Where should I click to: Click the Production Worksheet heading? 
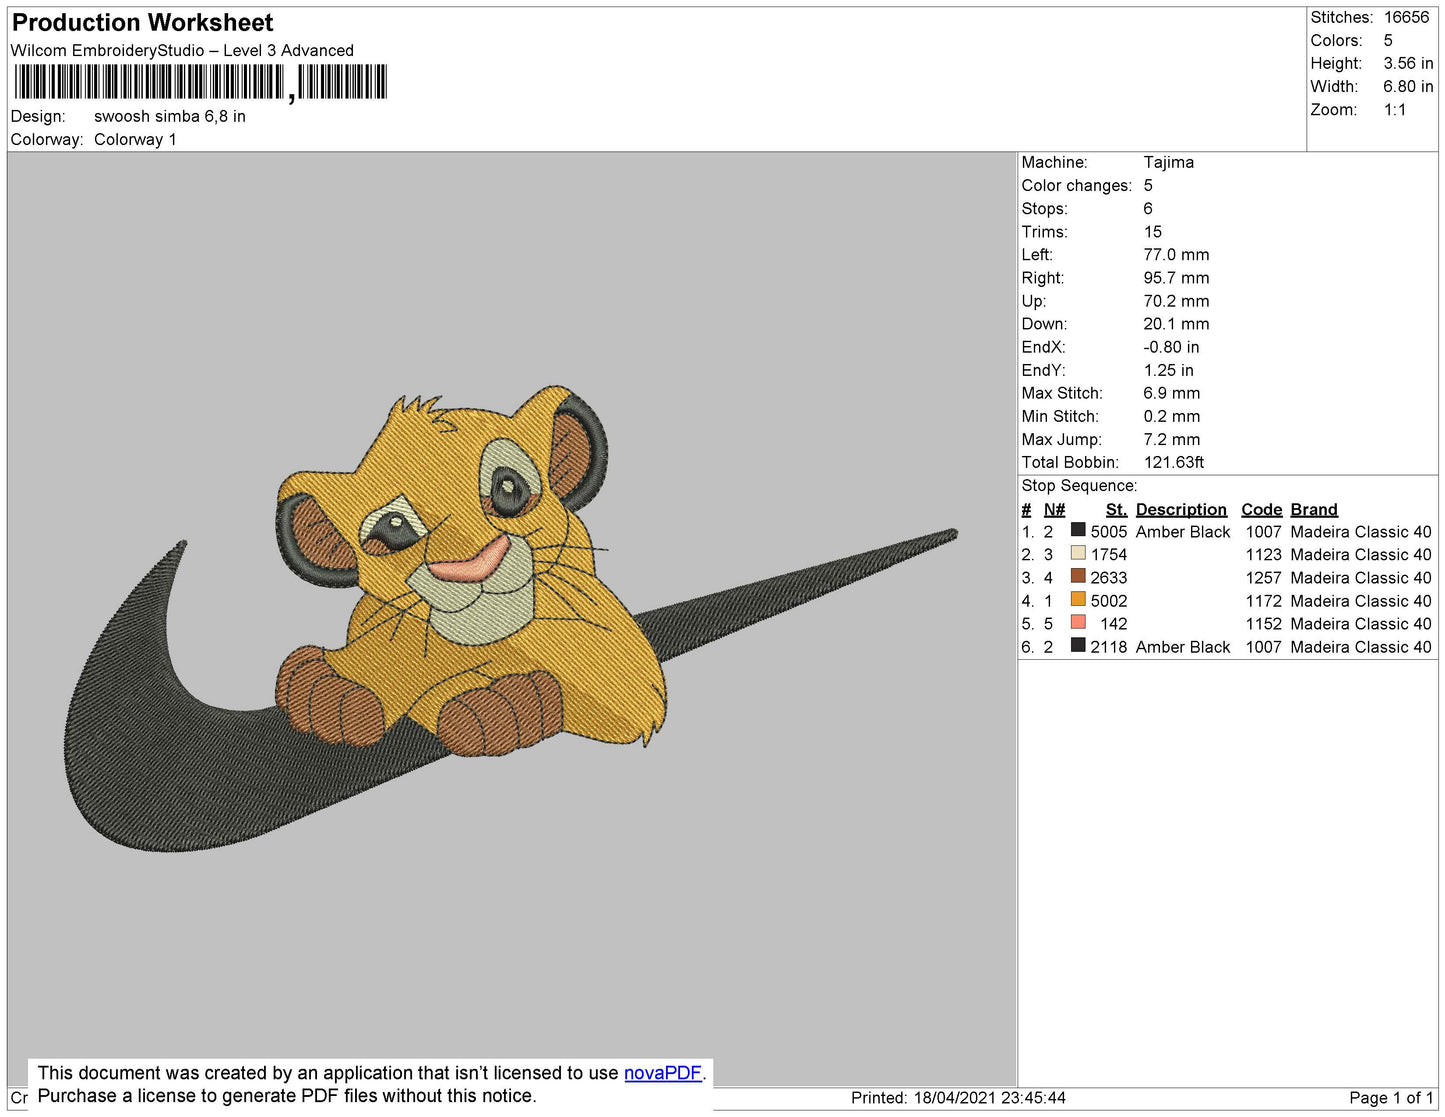tap(142, 22)
